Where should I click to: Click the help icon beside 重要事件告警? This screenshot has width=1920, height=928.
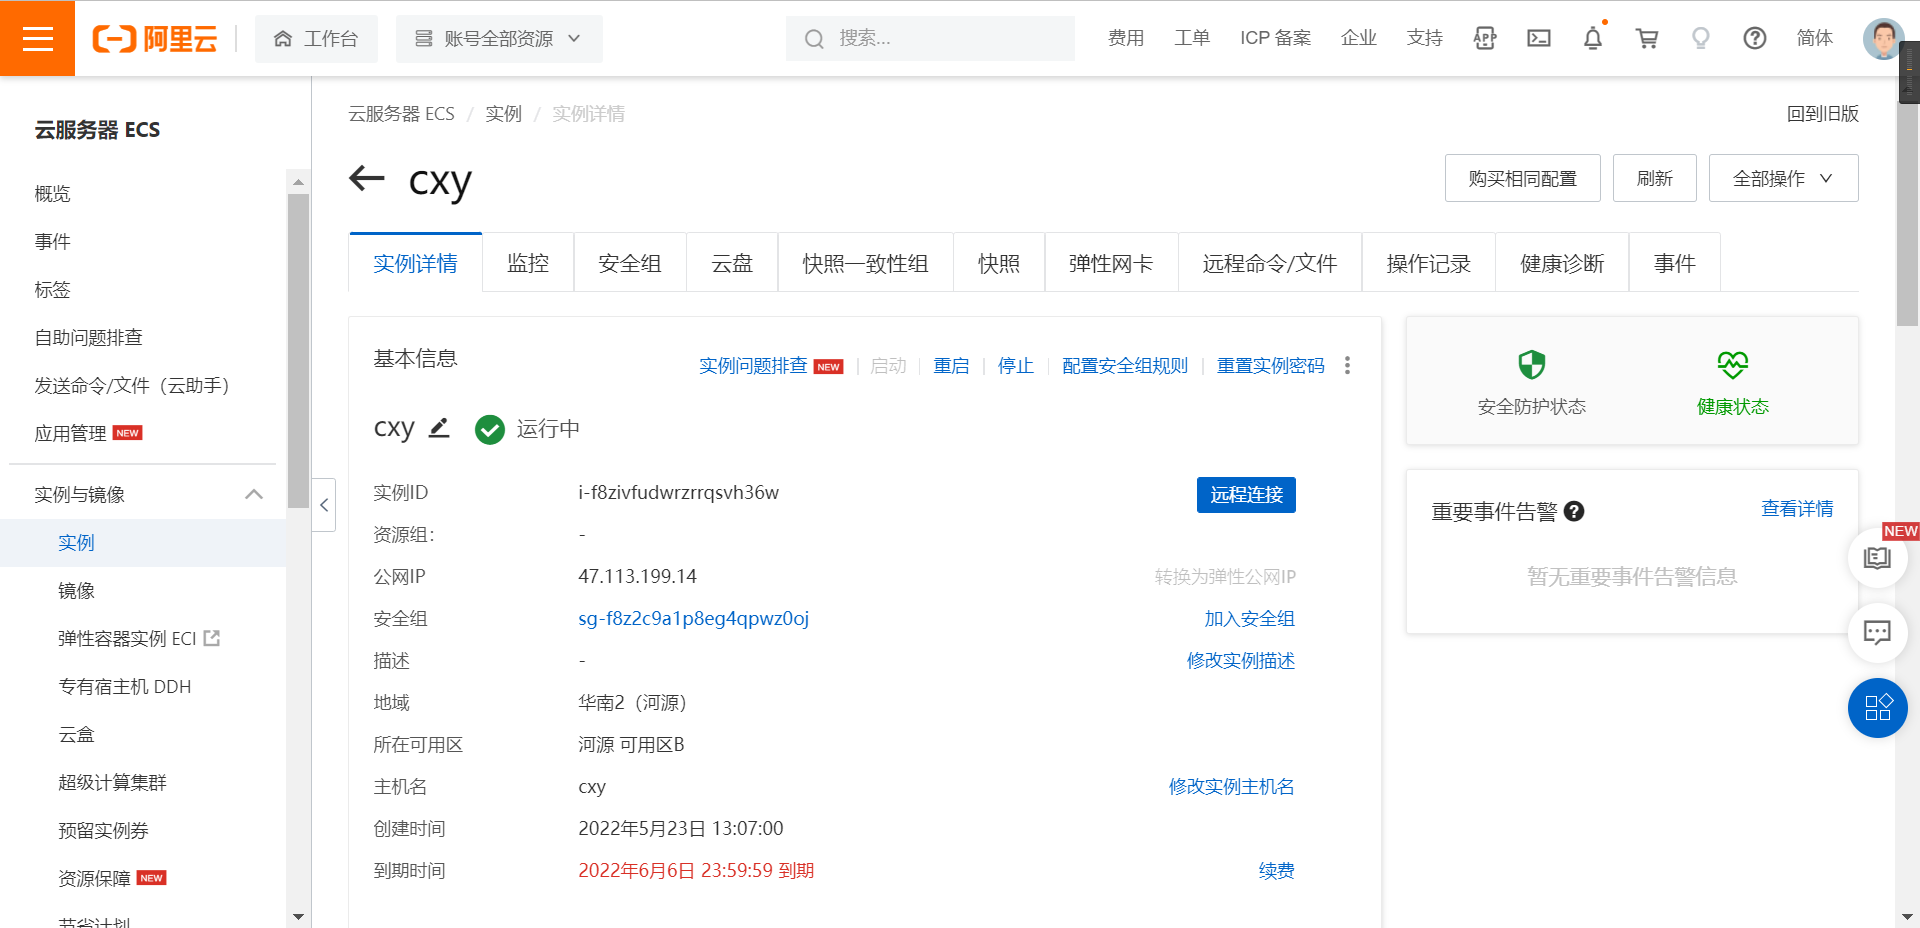click(x=1574, y=511)
